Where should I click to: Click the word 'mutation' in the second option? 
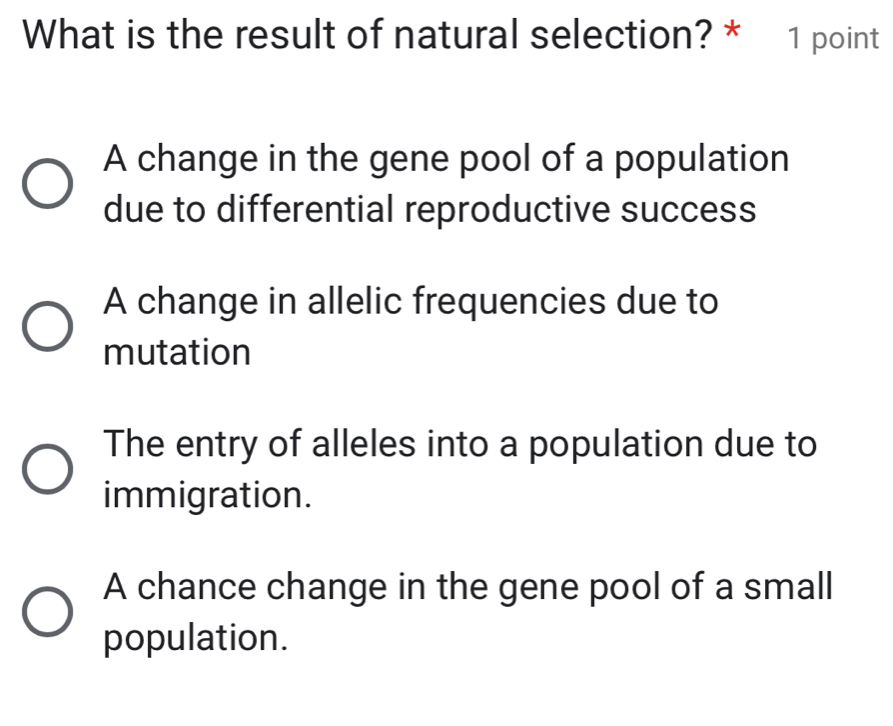point(177,351)
